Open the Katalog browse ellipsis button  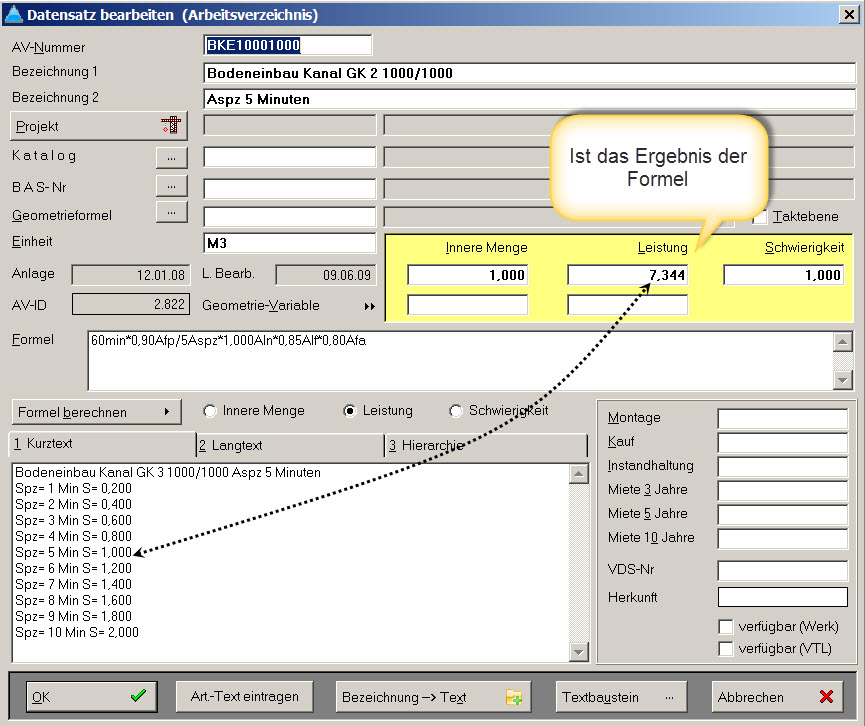[x=171, y=157]
